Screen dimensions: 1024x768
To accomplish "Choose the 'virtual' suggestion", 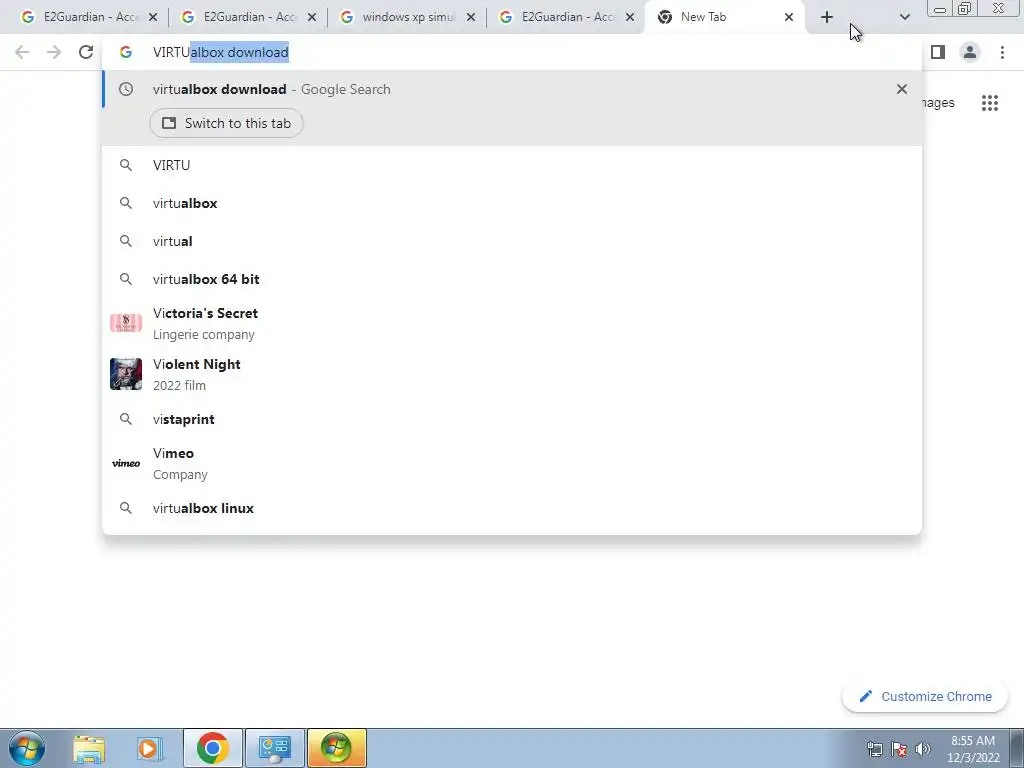I will tap(512, 241).
